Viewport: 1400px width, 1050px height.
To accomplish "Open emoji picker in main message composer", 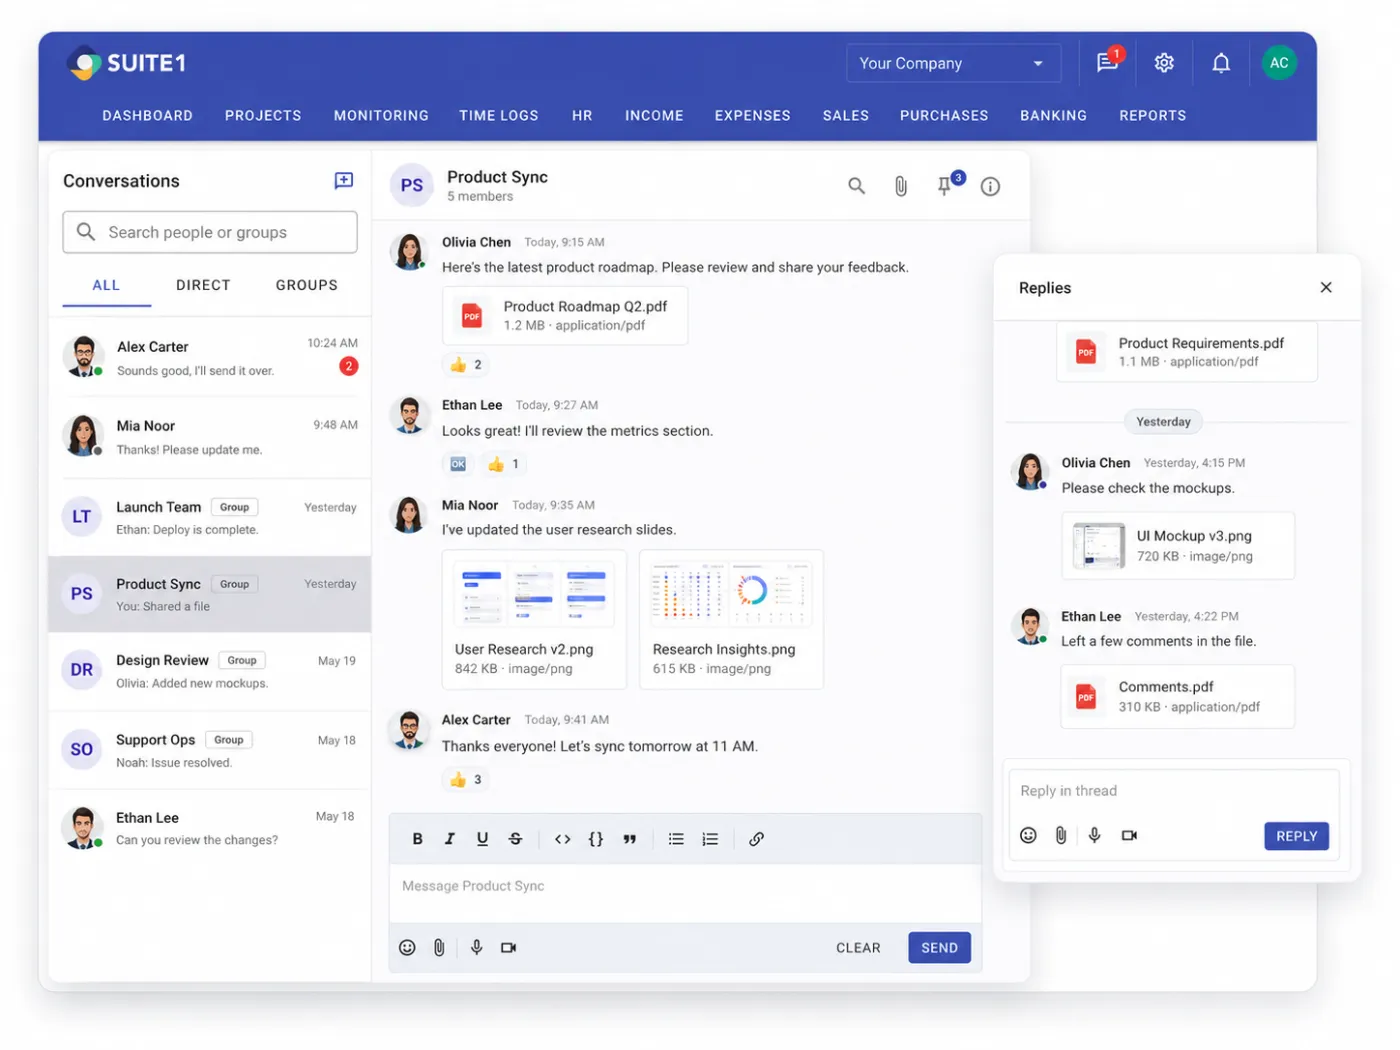I will [407, 948].
